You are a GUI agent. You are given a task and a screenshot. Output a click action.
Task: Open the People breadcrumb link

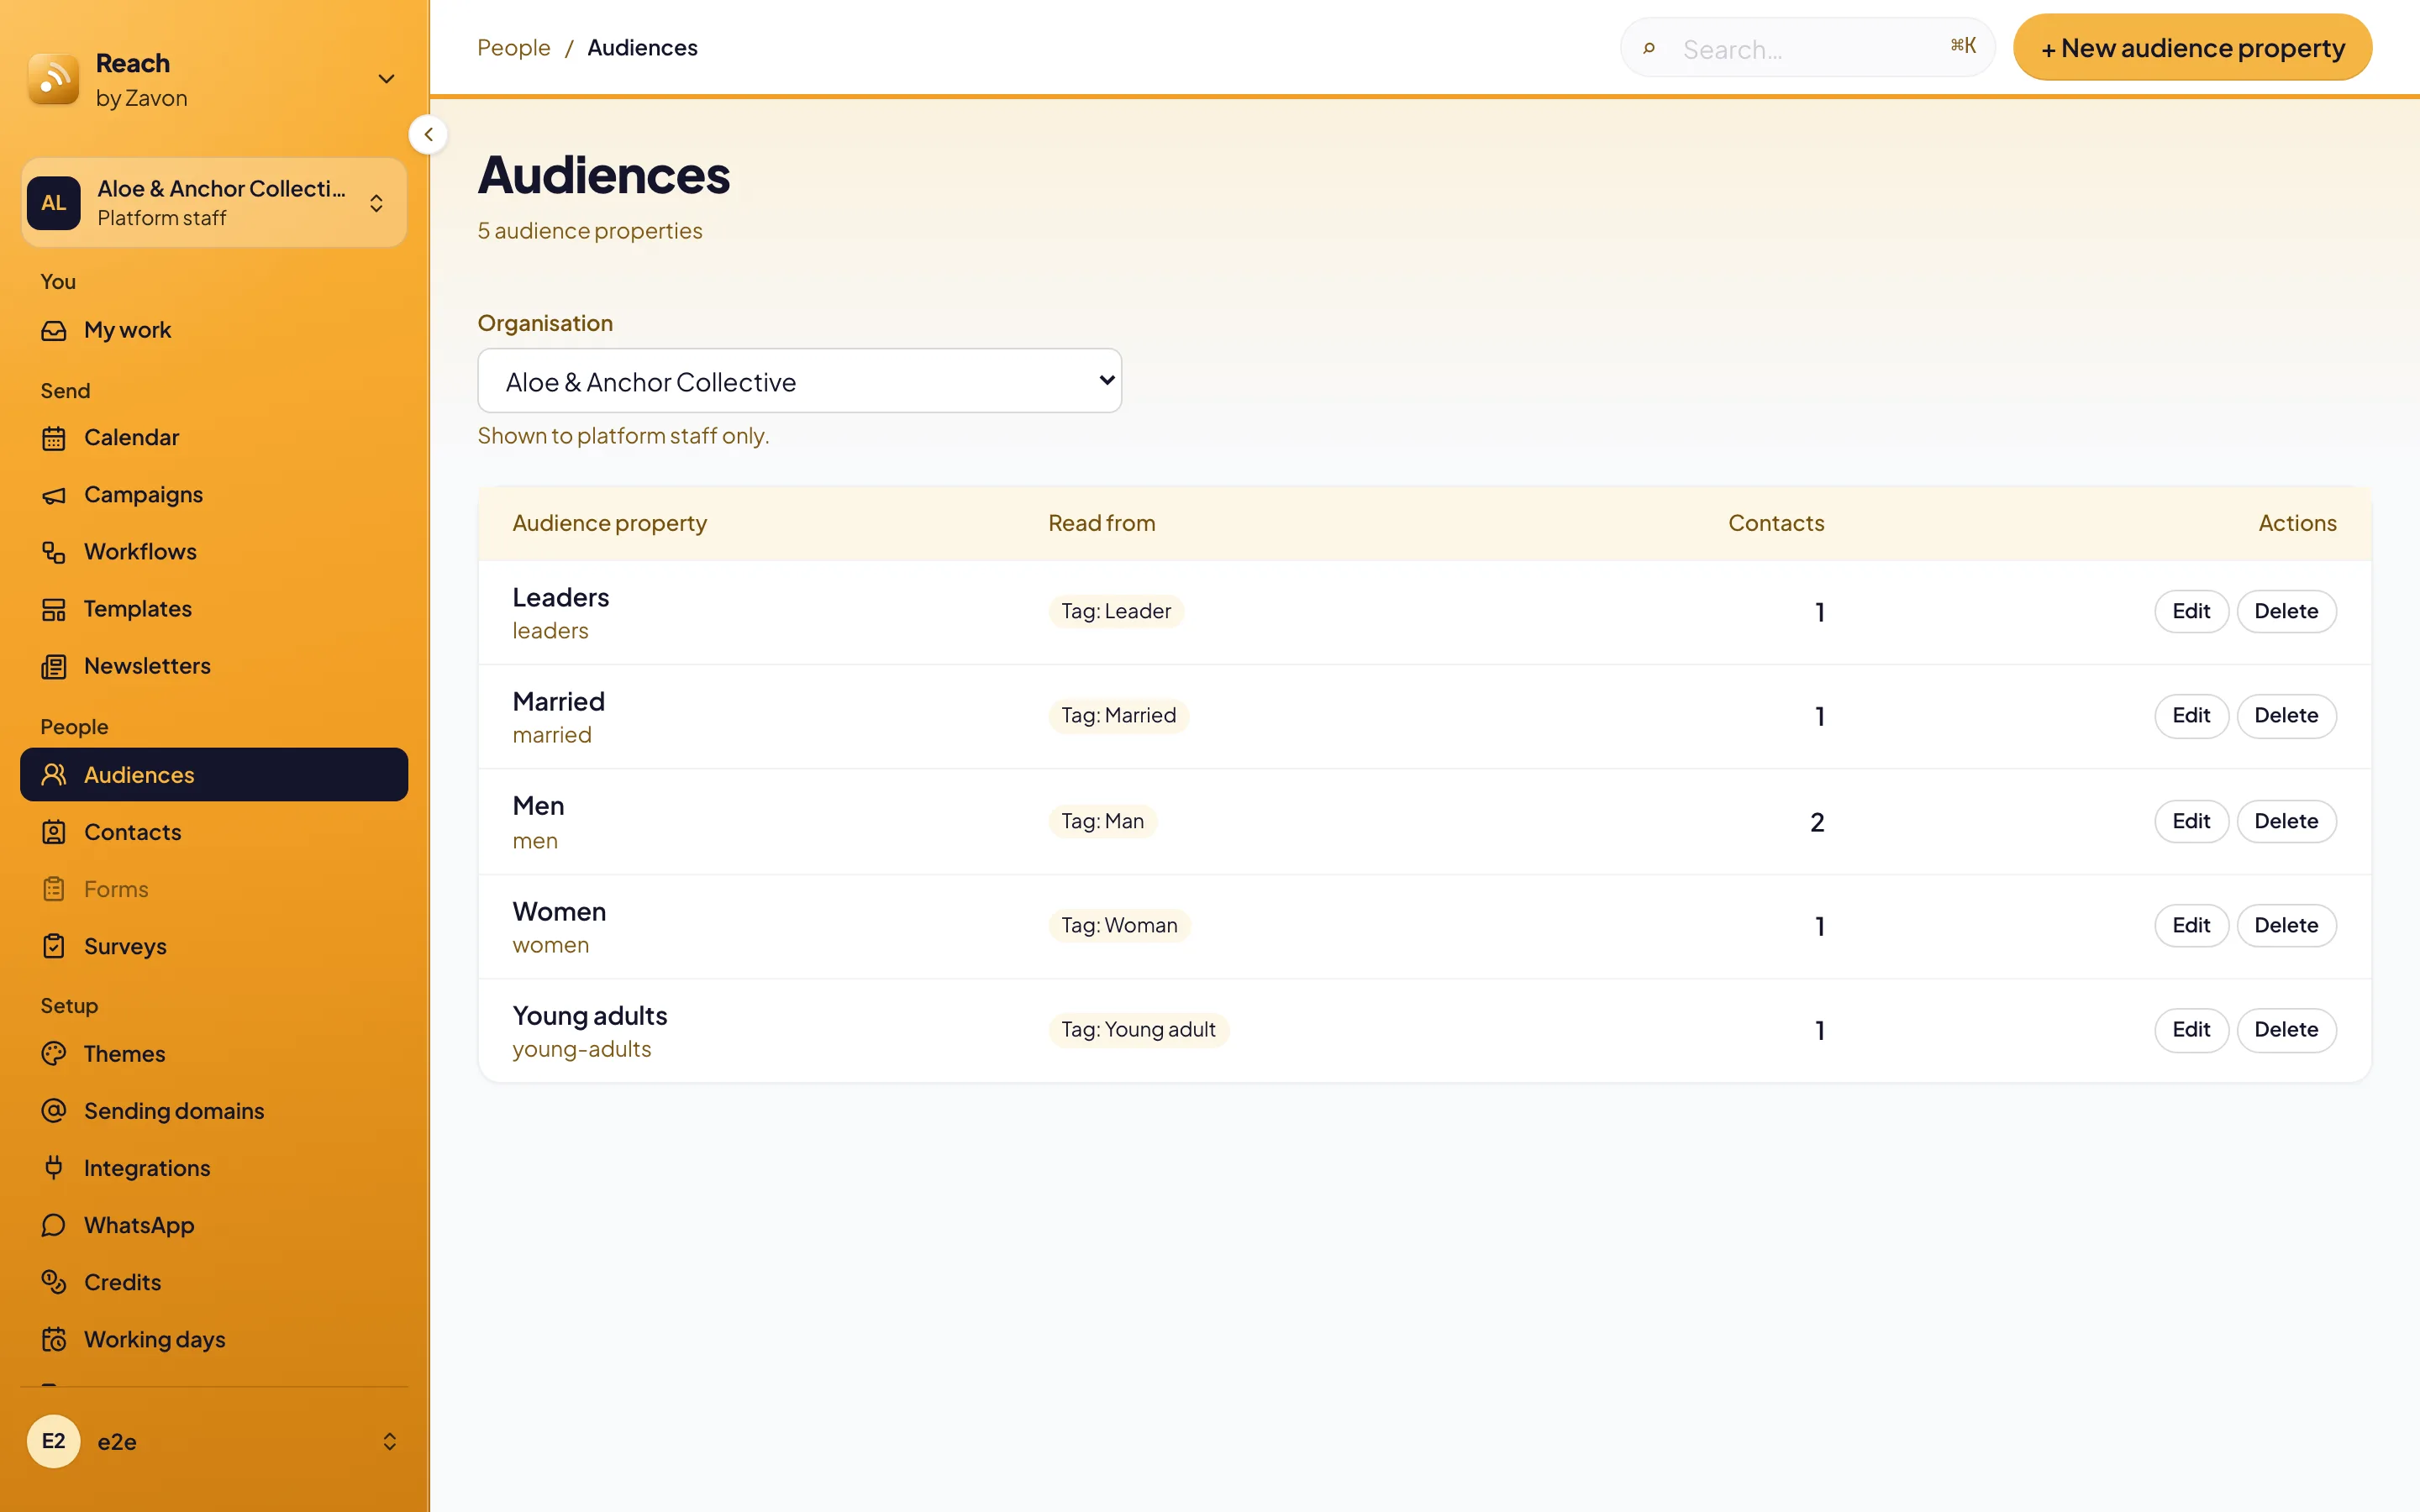514,48
